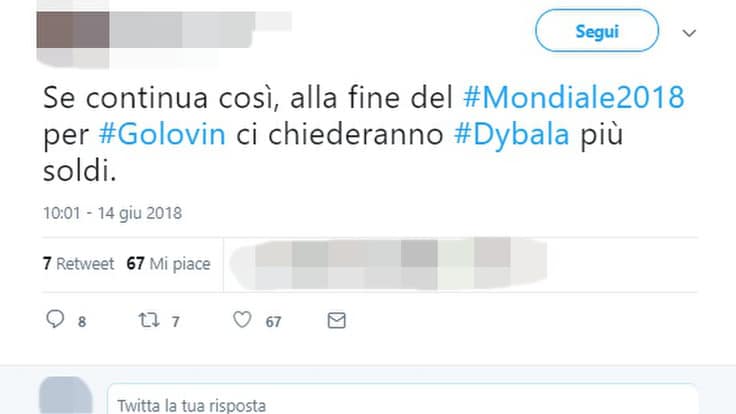
Task: Click your avatar beside the reply box
Action: point(66,395)
